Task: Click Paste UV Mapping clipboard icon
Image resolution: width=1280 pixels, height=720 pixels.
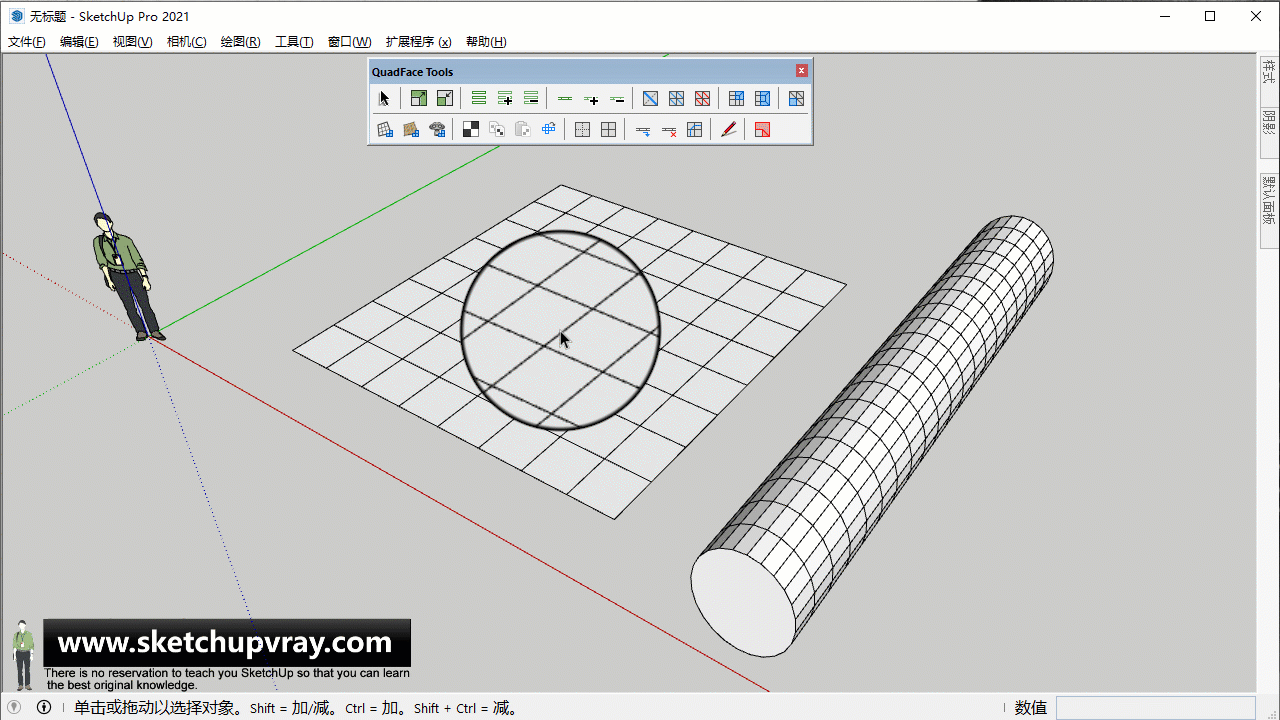Action: point(522,129)
